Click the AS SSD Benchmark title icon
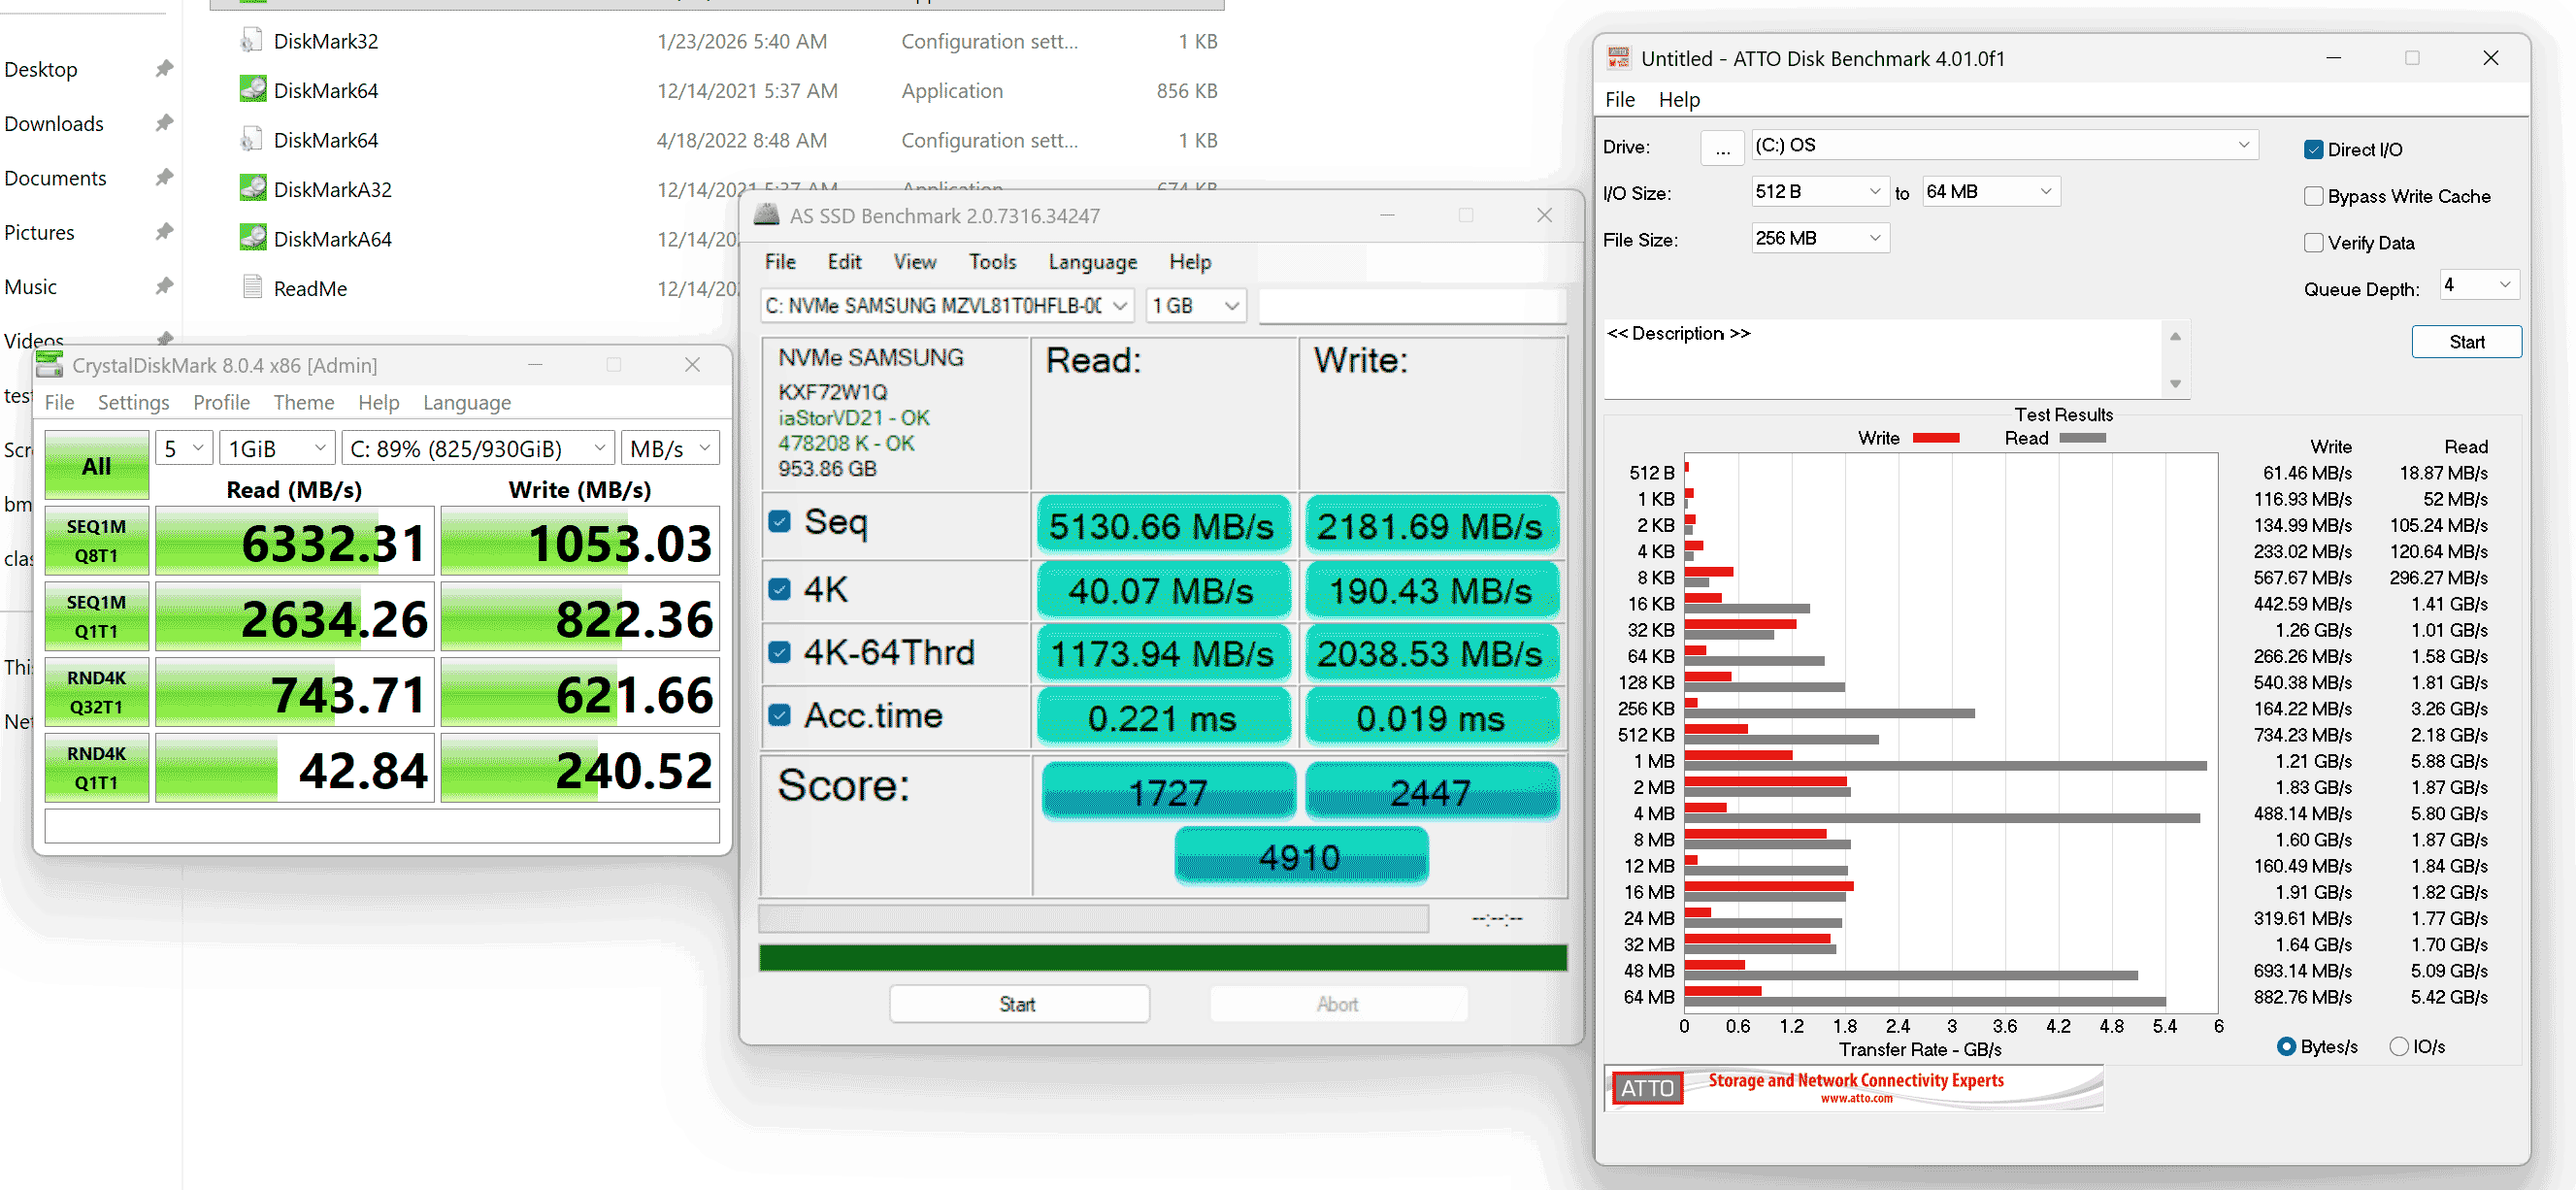 click(x=766, y=215)
